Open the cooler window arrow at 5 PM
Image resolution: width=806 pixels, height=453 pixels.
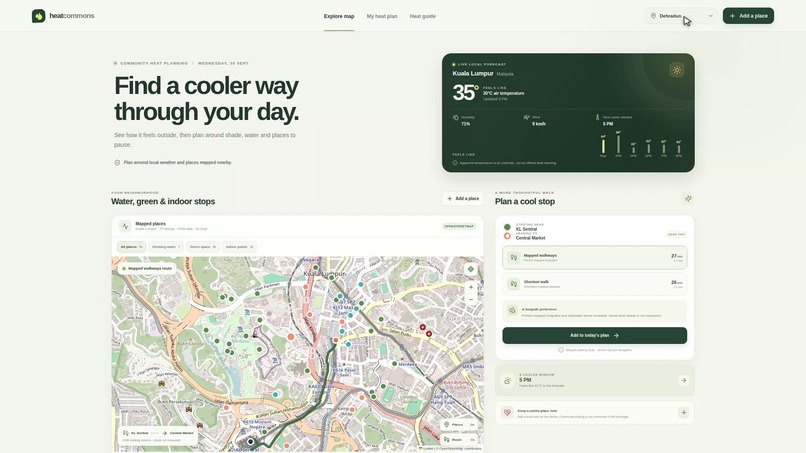click(683, 380)
